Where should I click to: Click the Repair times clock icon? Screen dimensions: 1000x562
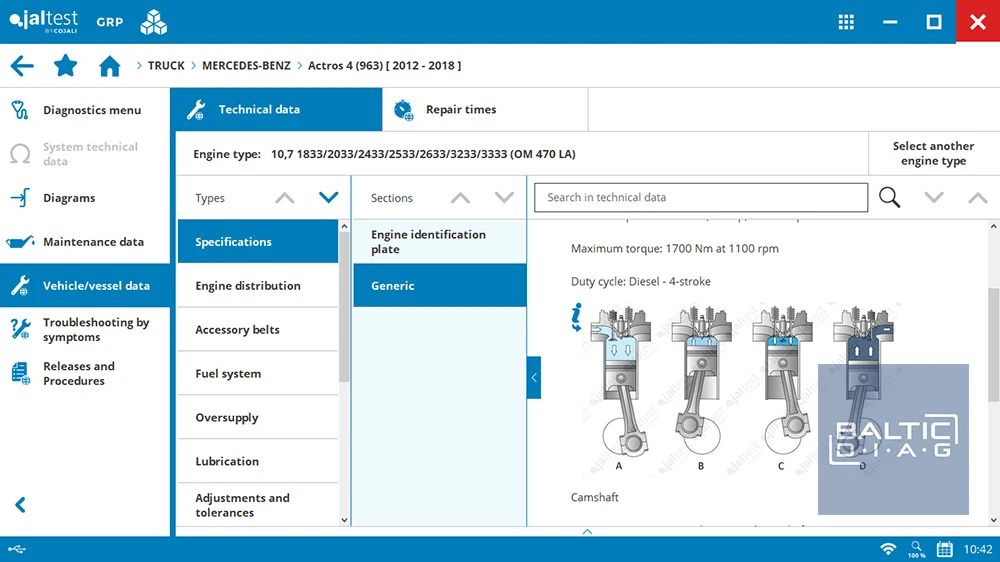pos(403,110)
